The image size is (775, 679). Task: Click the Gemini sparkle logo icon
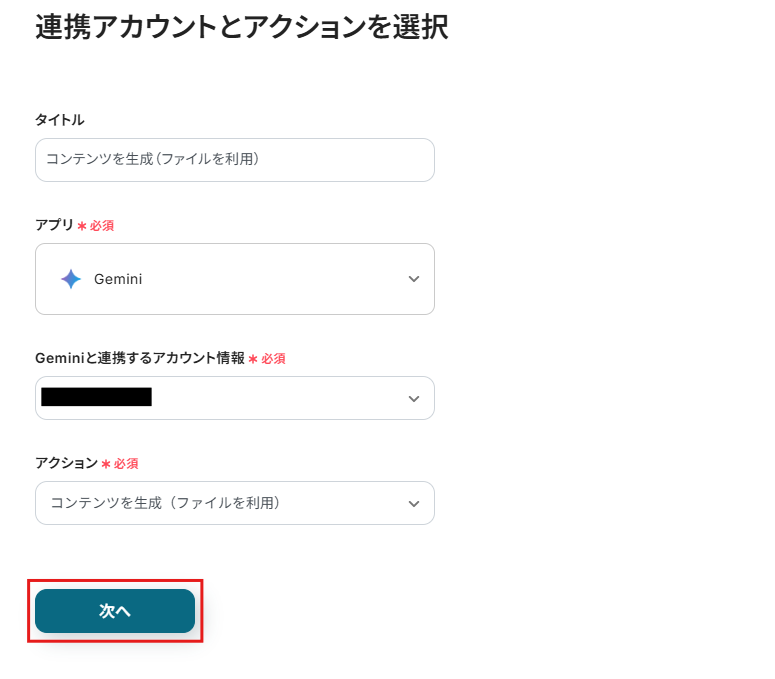(x=70, y=279)
